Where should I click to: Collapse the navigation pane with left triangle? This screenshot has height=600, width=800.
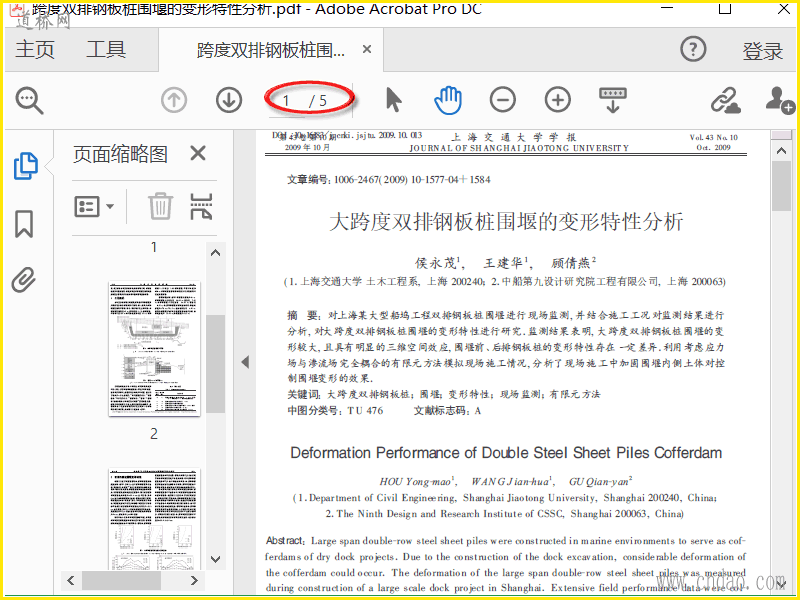click(245, 362)
